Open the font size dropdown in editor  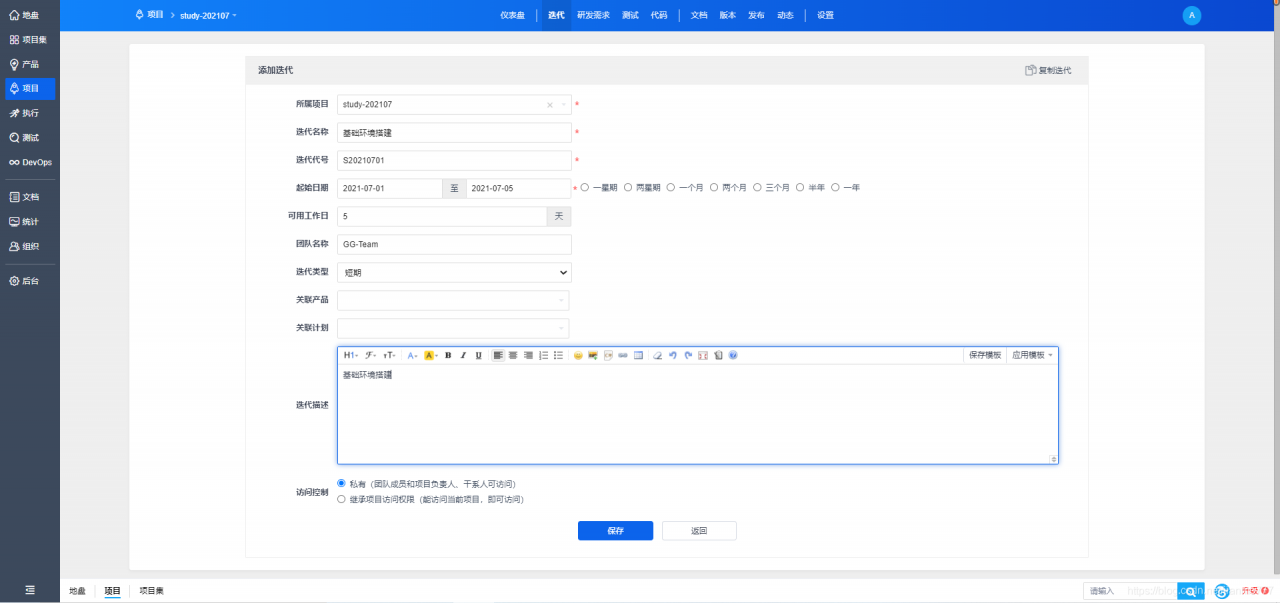click(390, 355)
